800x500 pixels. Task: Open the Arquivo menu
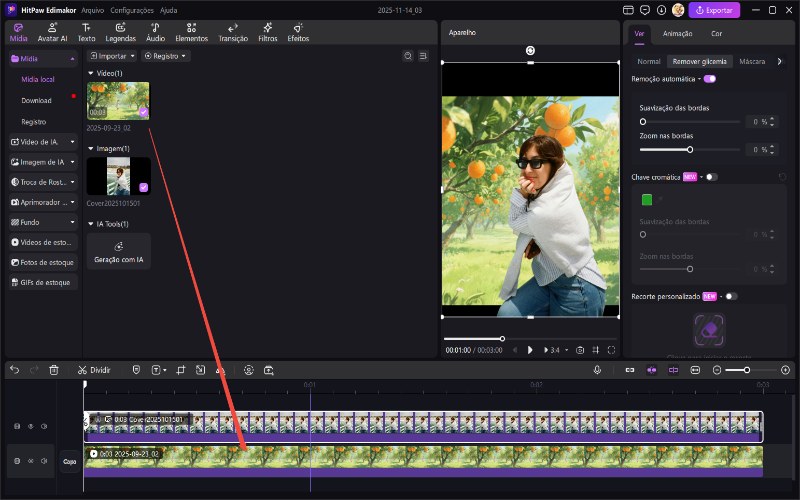pos(92,10)
